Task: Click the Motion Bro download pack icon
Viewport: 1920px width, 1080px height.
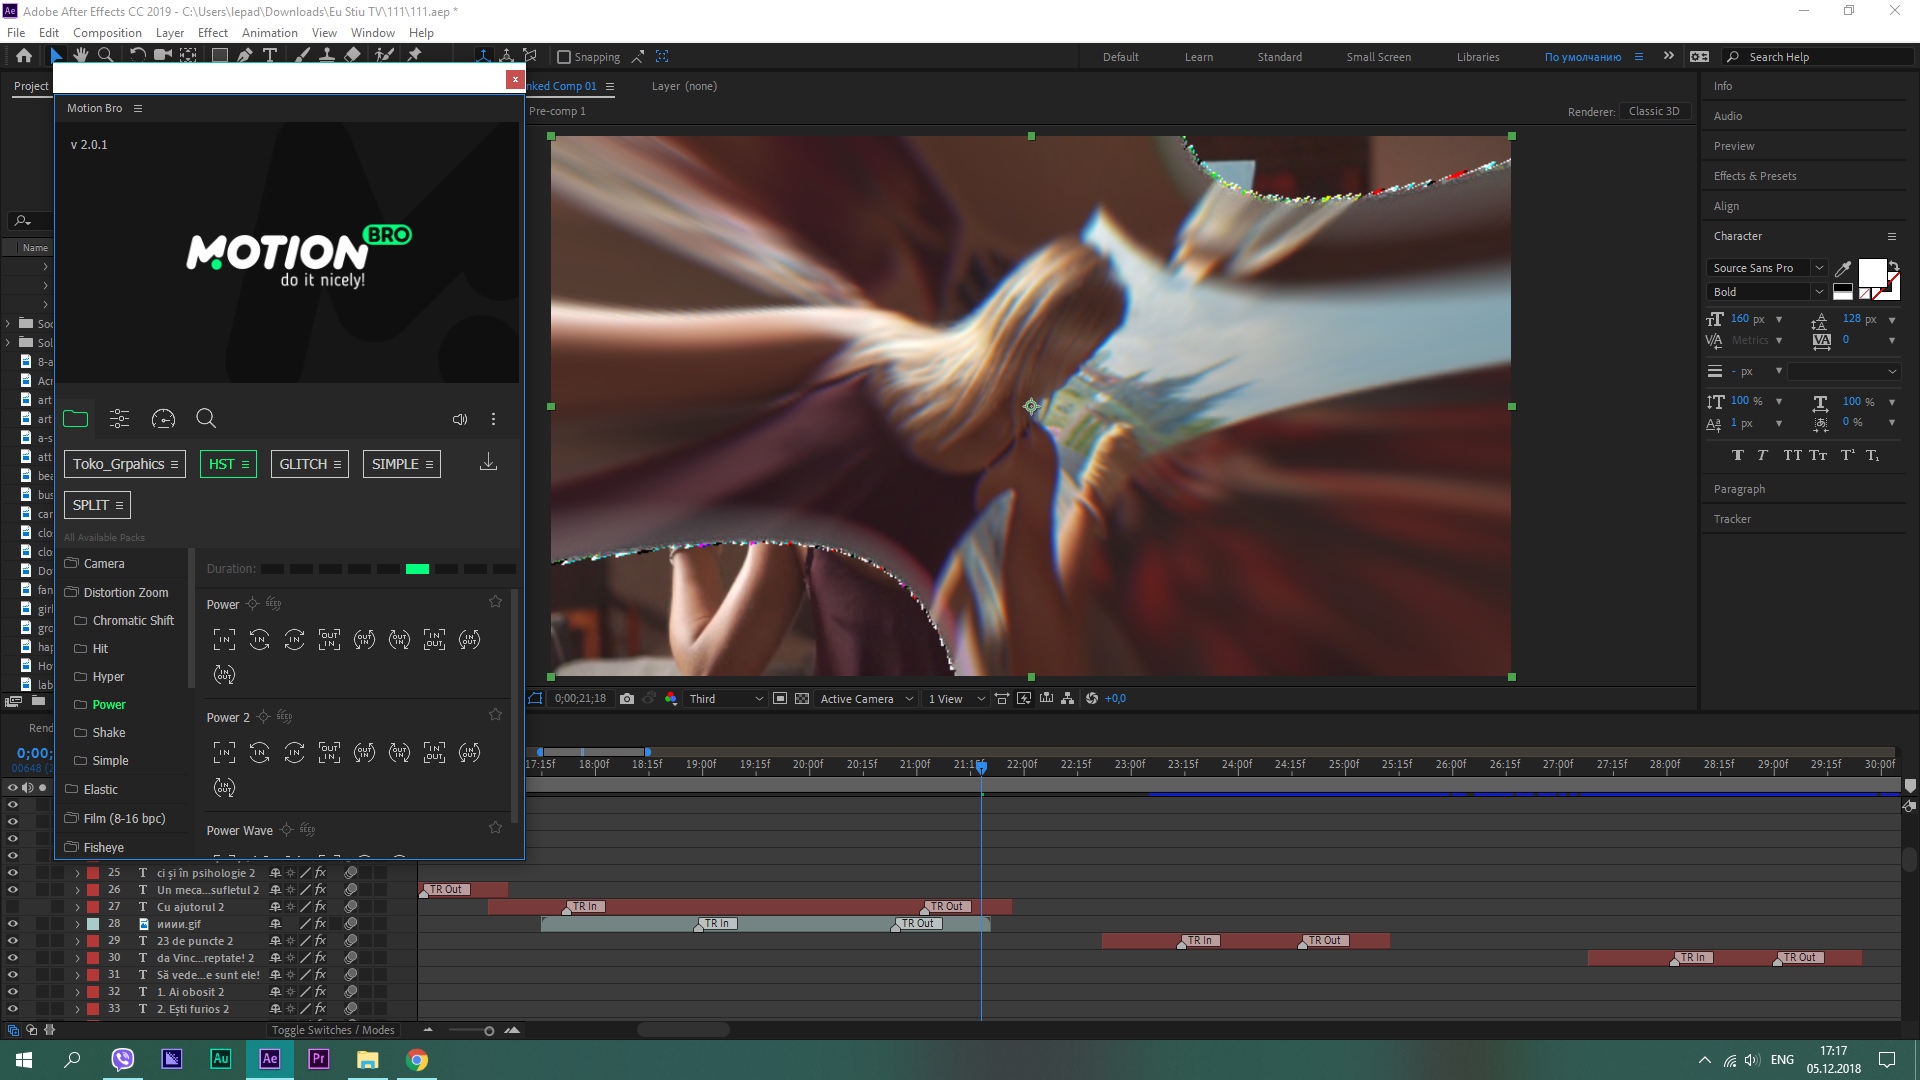Action: coord(488,462)
